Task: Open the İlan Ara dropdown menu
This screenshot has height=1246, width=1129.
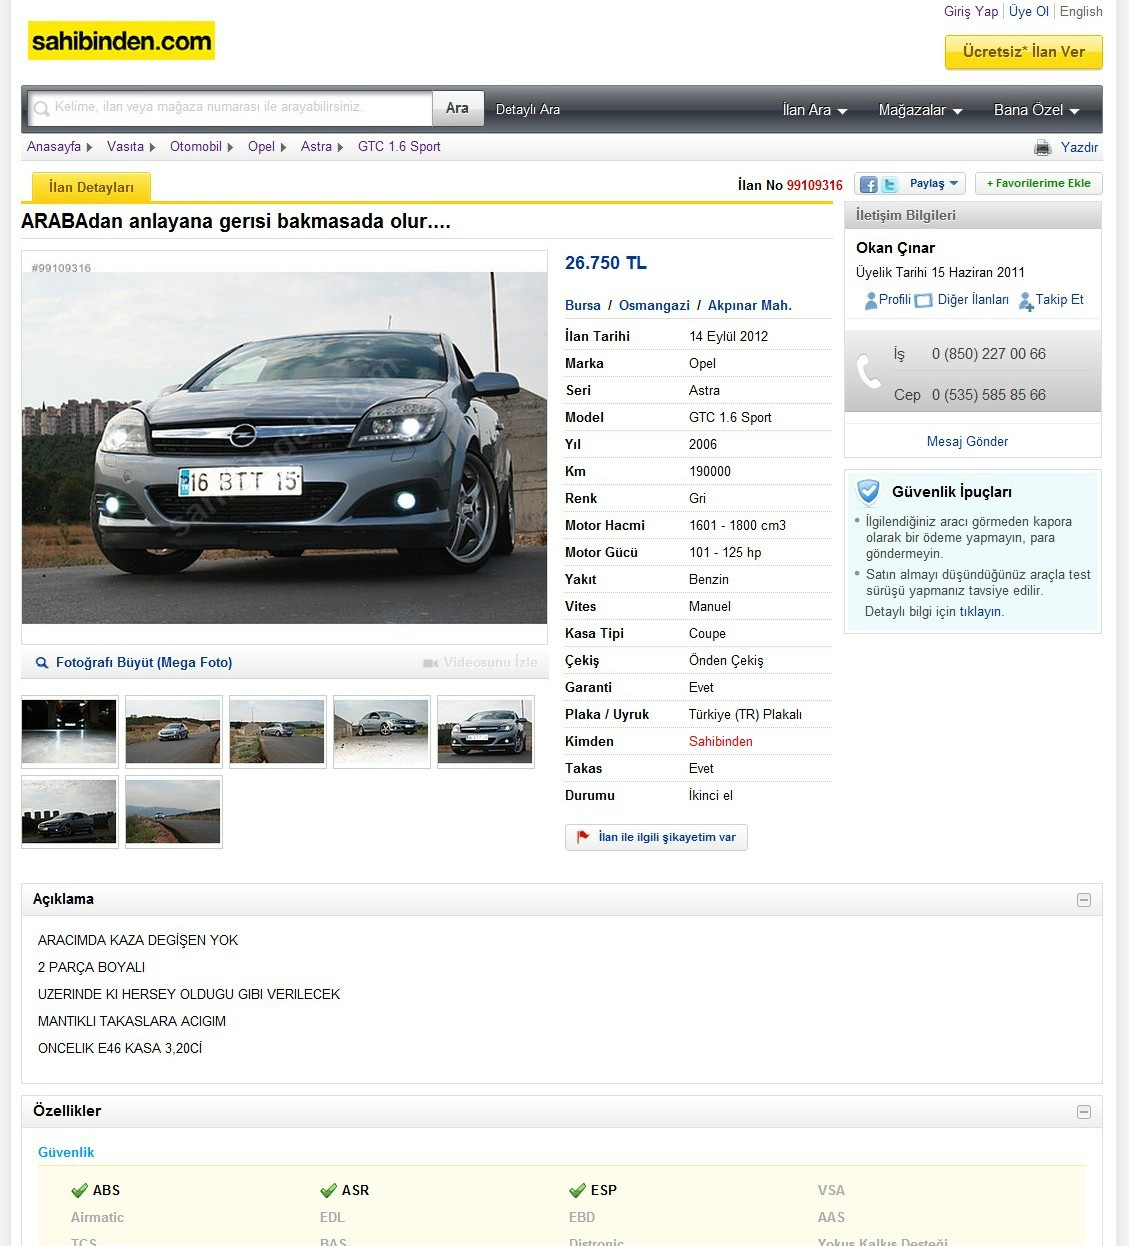Action: (x=815, y=110)
